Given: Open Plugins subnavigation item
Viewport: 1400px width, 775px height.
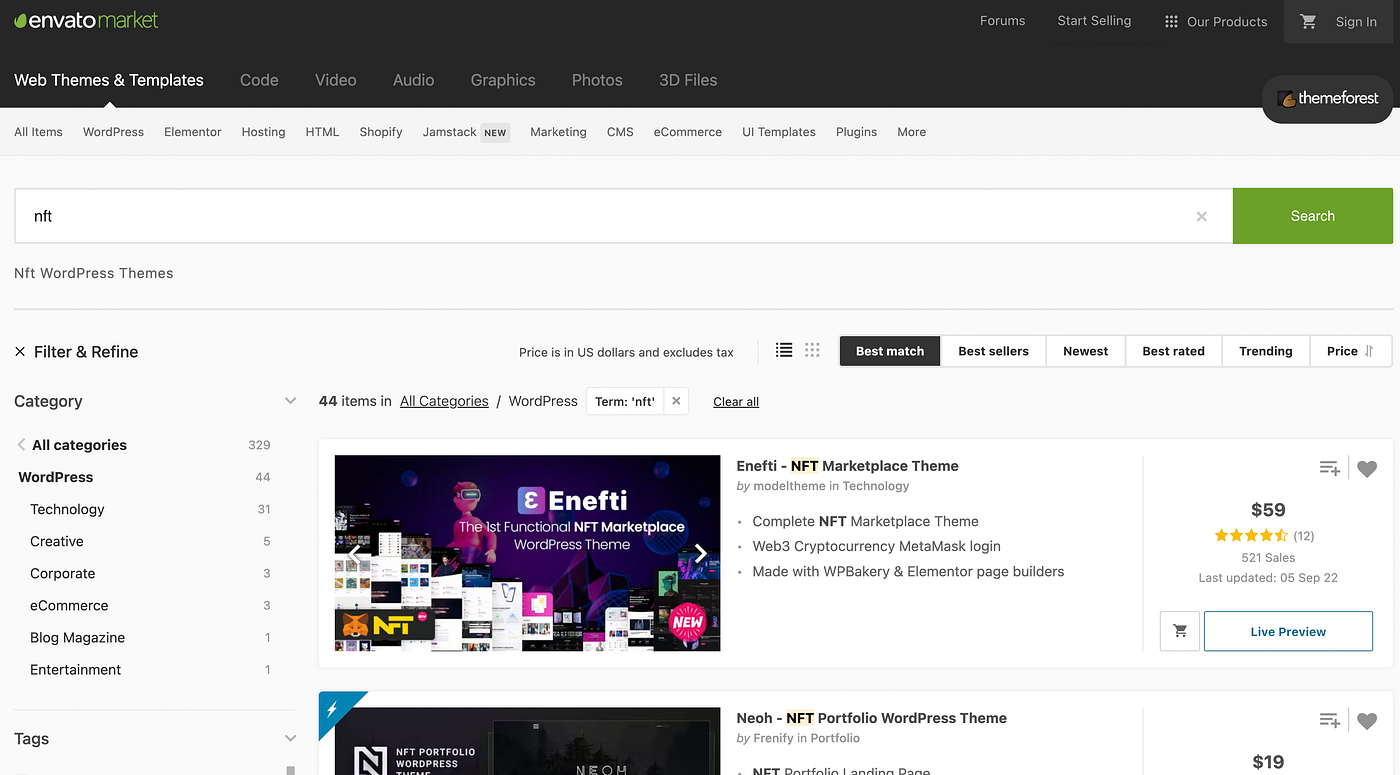Looking at the screenshot, I should click(856, 132).
